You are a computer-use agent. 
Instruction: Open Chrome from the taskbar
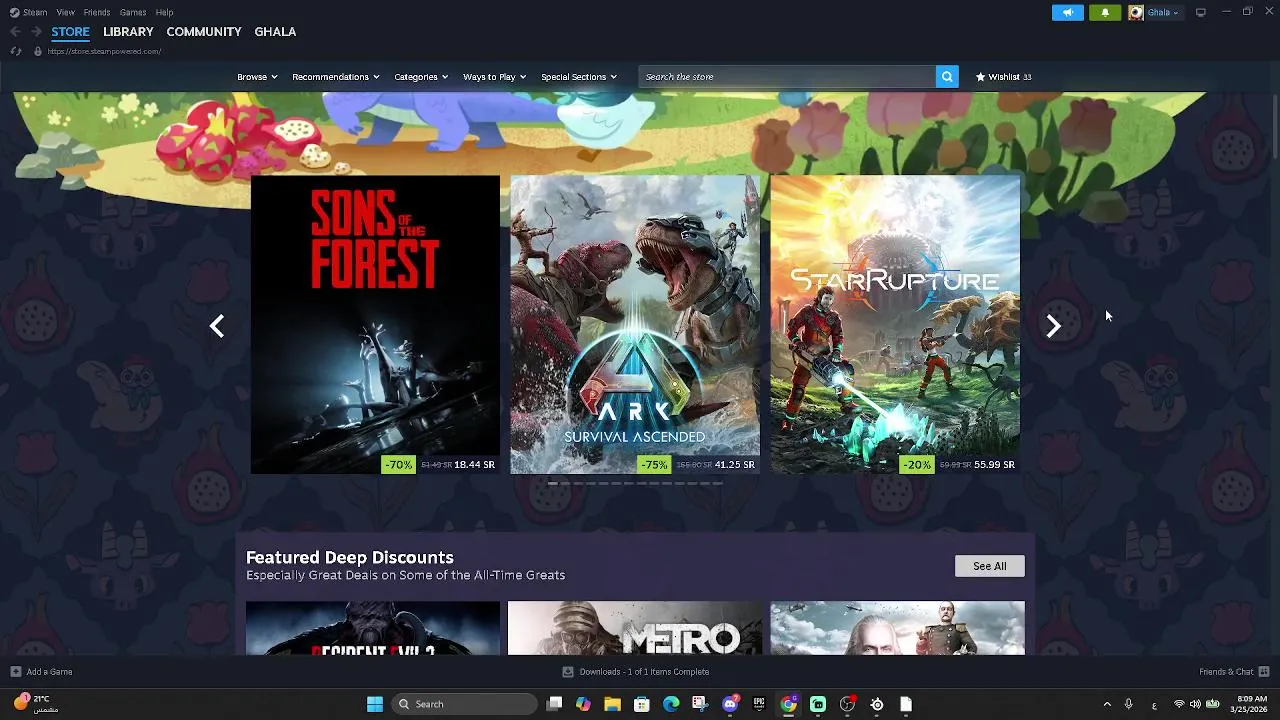(x=789, y=704)
